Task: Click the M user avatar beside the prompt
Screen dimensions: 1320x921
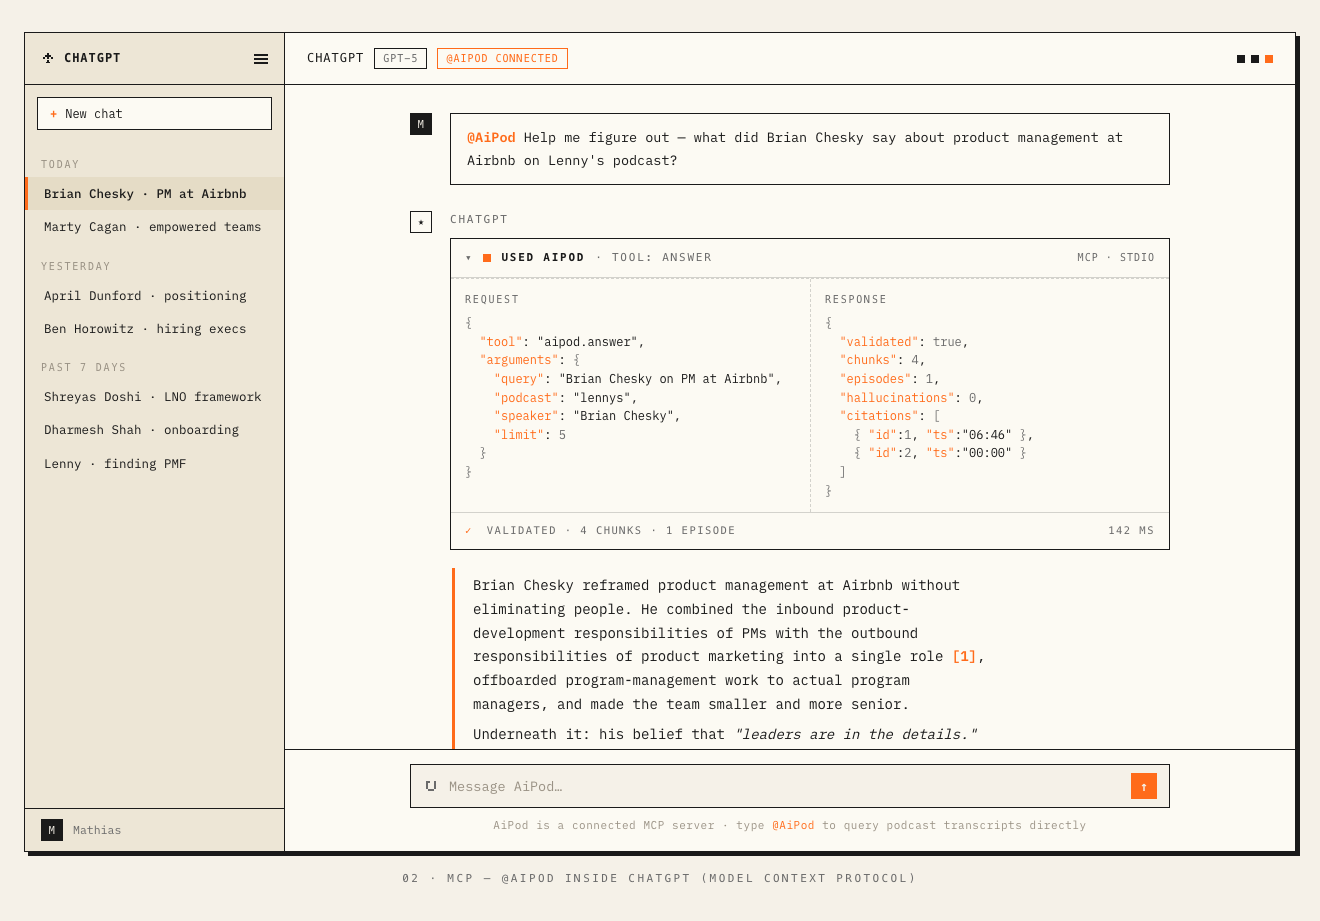Action: (421, 124)
